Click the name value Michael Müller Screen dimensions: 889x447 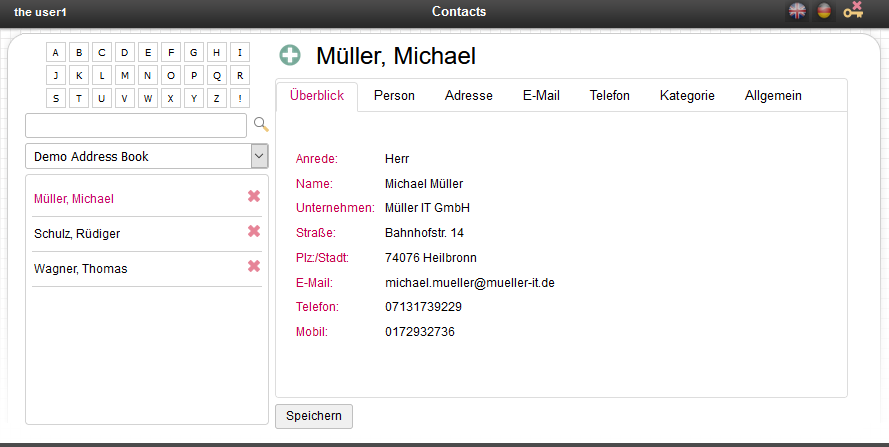pos(424,184)
